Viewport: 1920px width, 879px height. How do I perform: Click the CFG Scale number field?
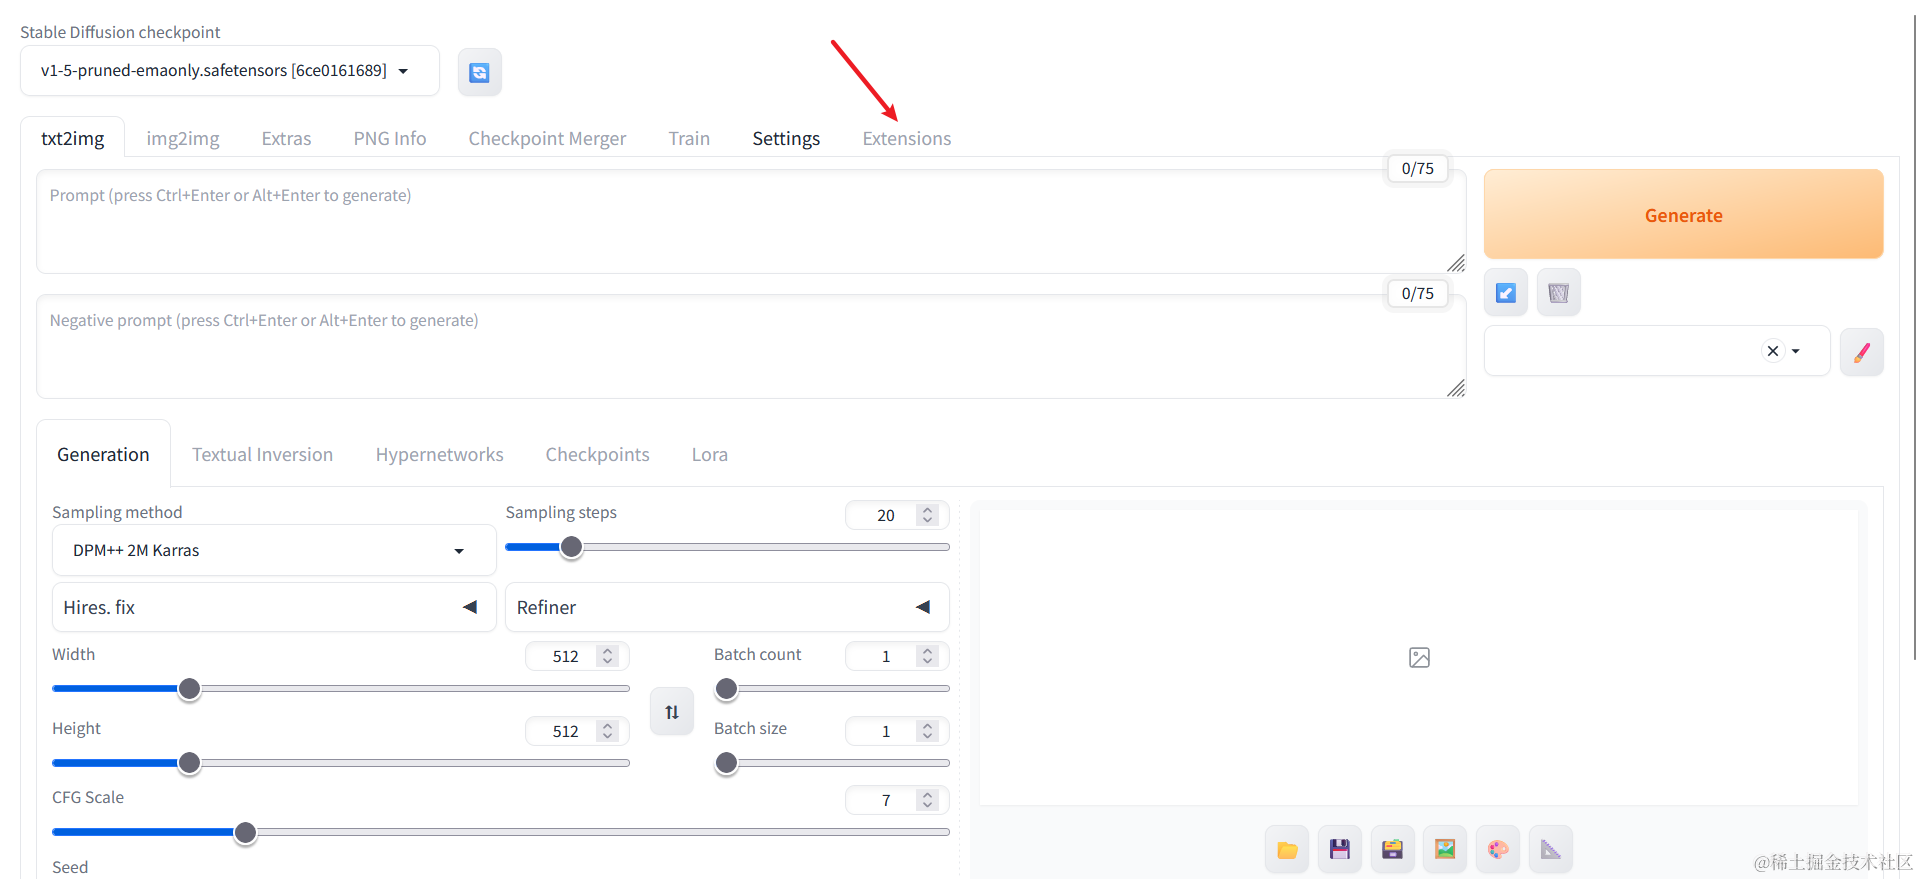tap(897, 800)
